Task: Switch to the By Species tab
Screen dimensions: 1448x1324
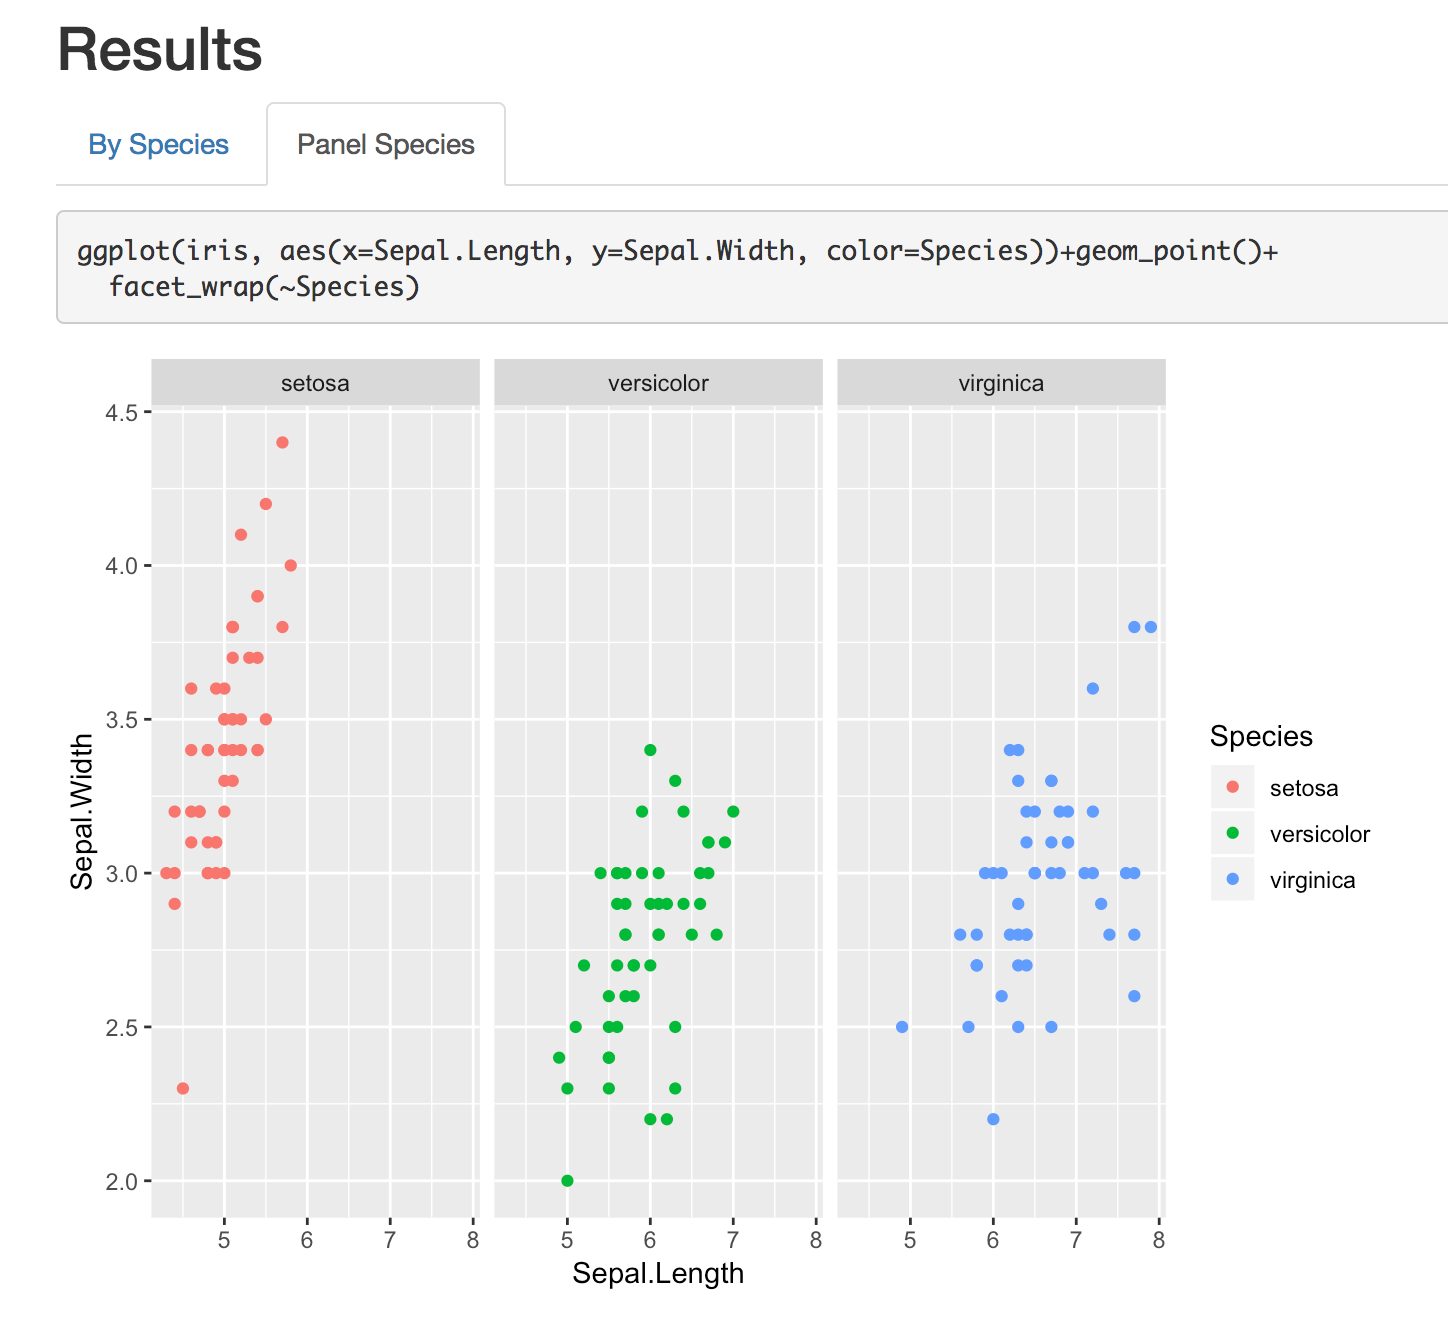Action: [x=159, y=145]
